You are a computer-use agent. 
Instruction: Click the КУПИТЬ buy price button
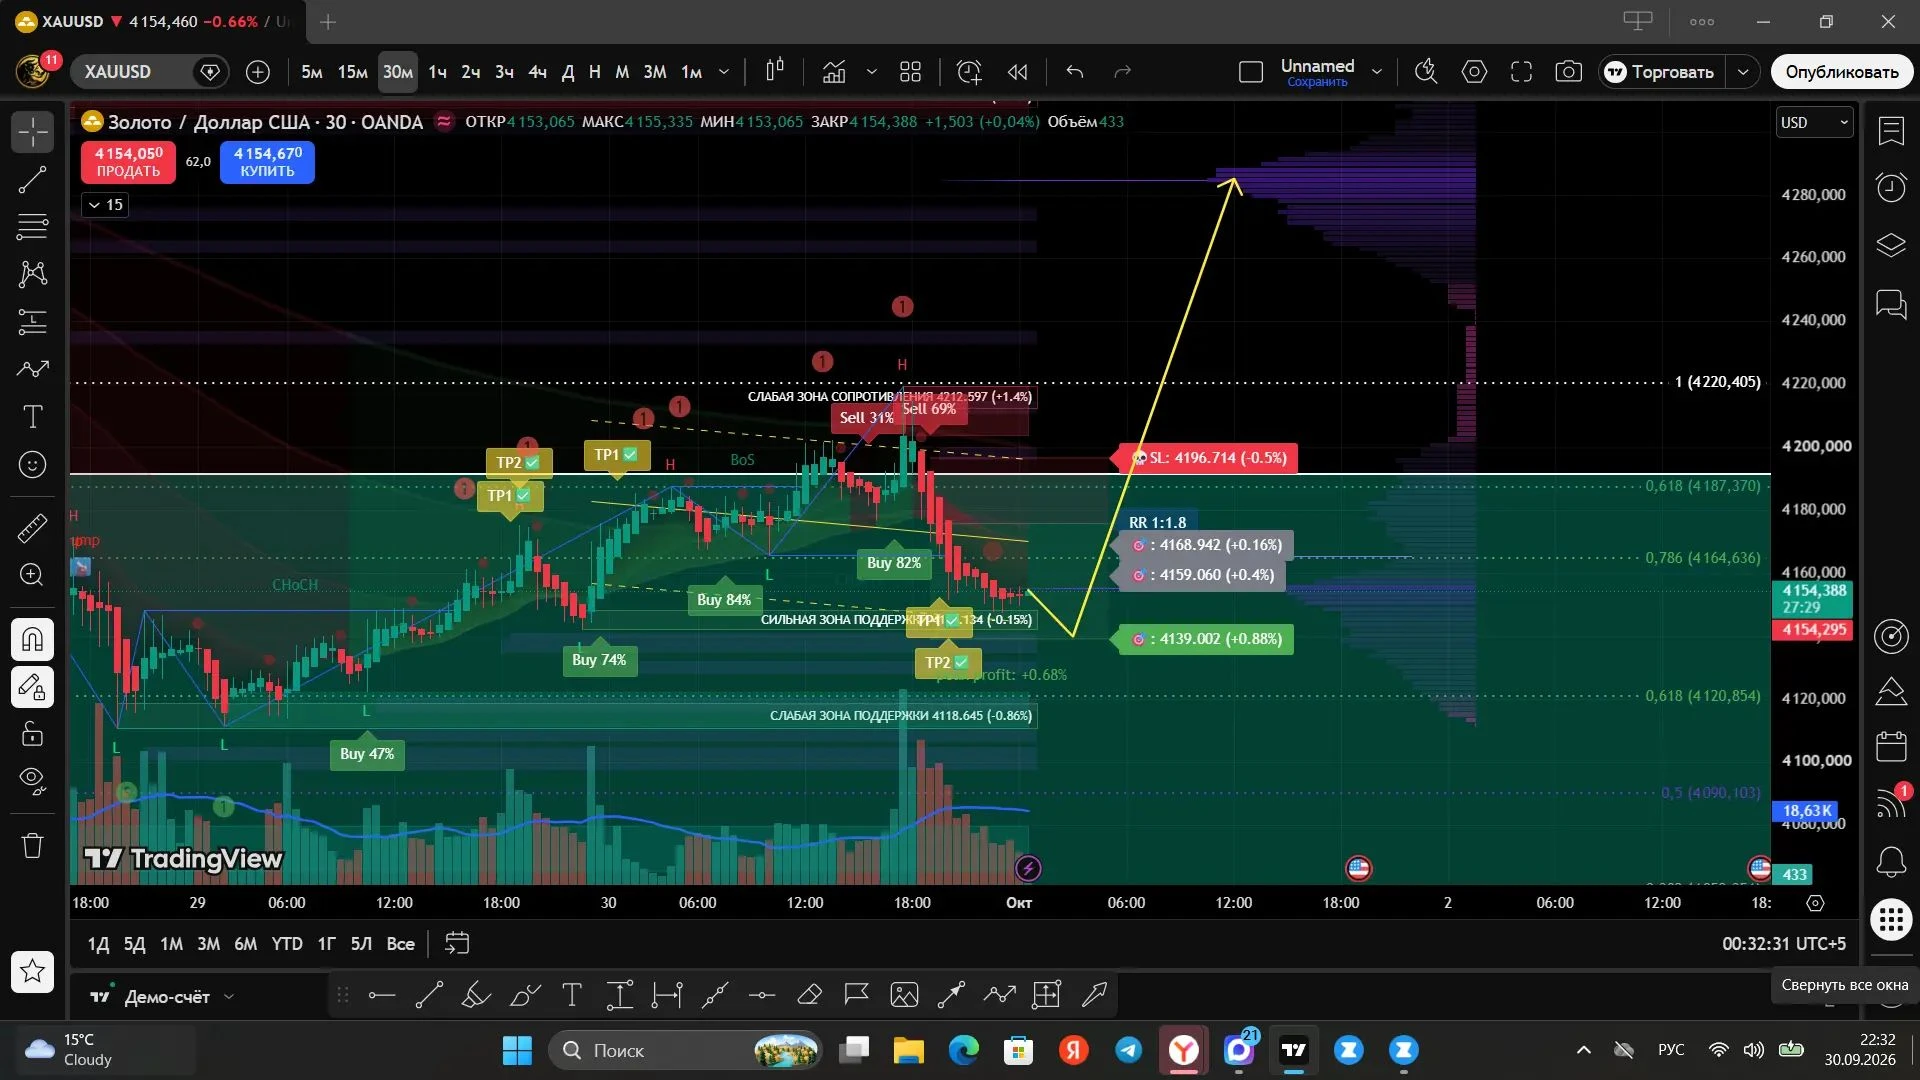pyautogui.click(x=267, y=162)
